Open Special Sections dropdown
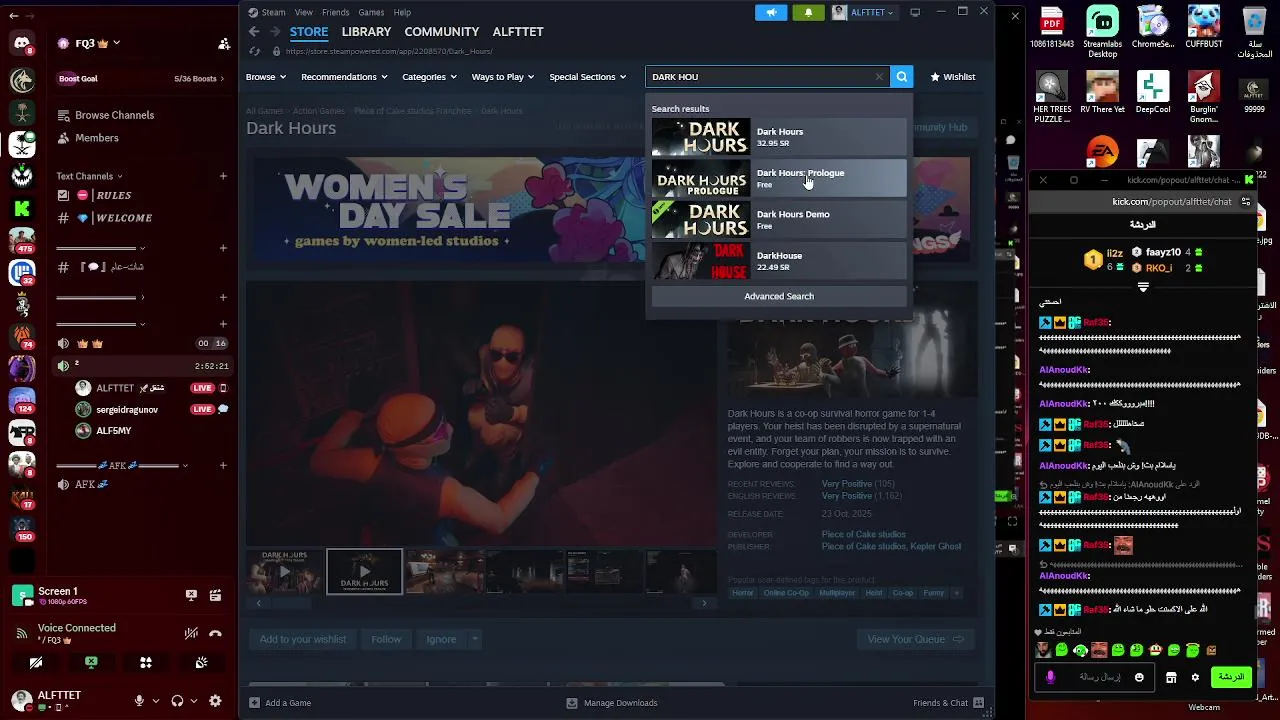 coord(588,77)
